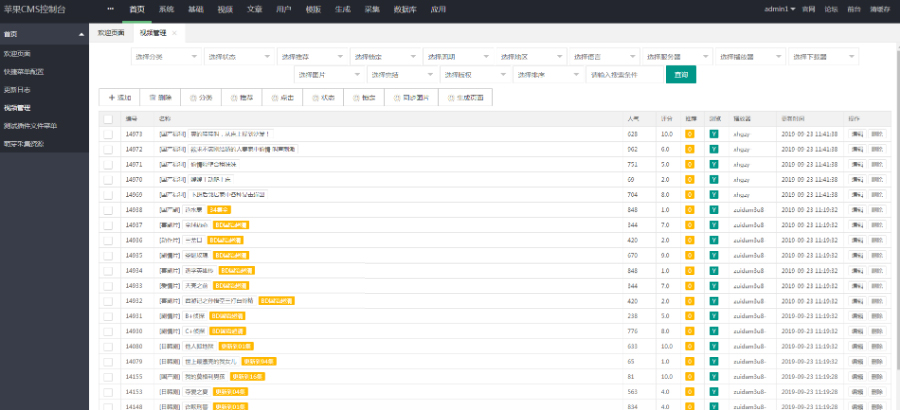Click orange recommend badge in row 14072
Viewport: 900px width, 410px height.
[x=689, y=149]
